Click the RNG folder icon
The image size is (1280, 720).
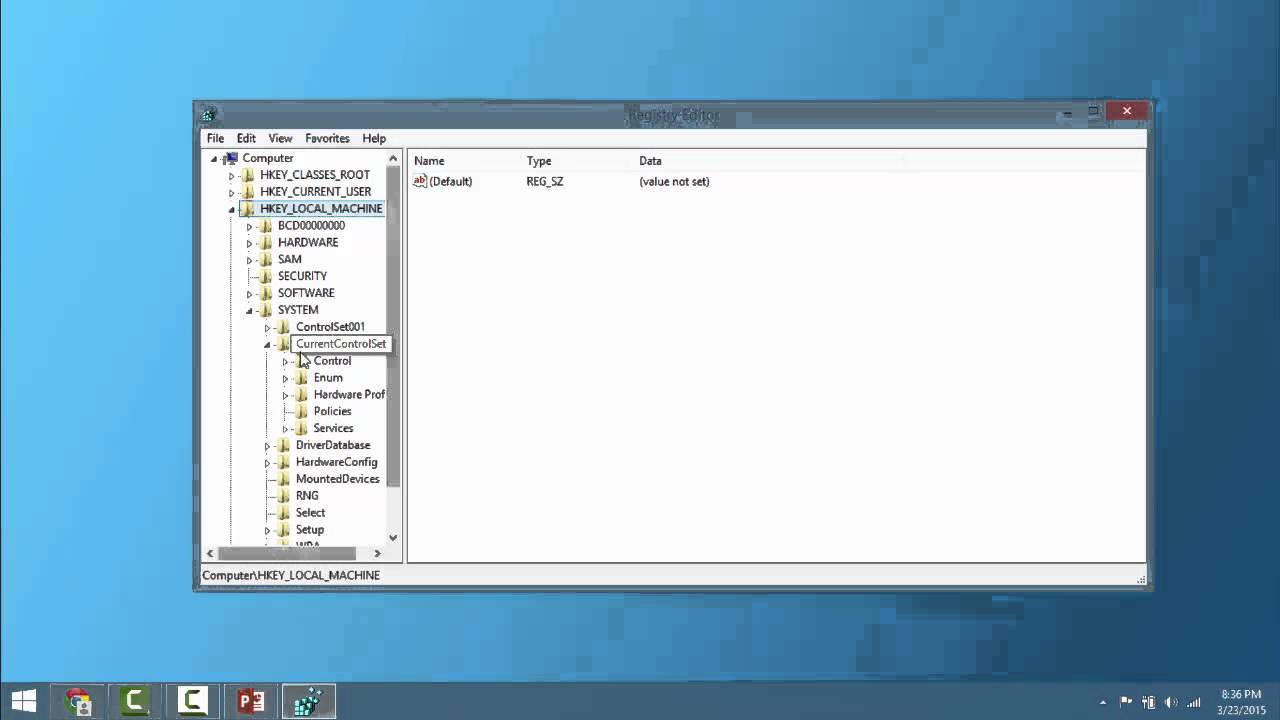[284, 496]
